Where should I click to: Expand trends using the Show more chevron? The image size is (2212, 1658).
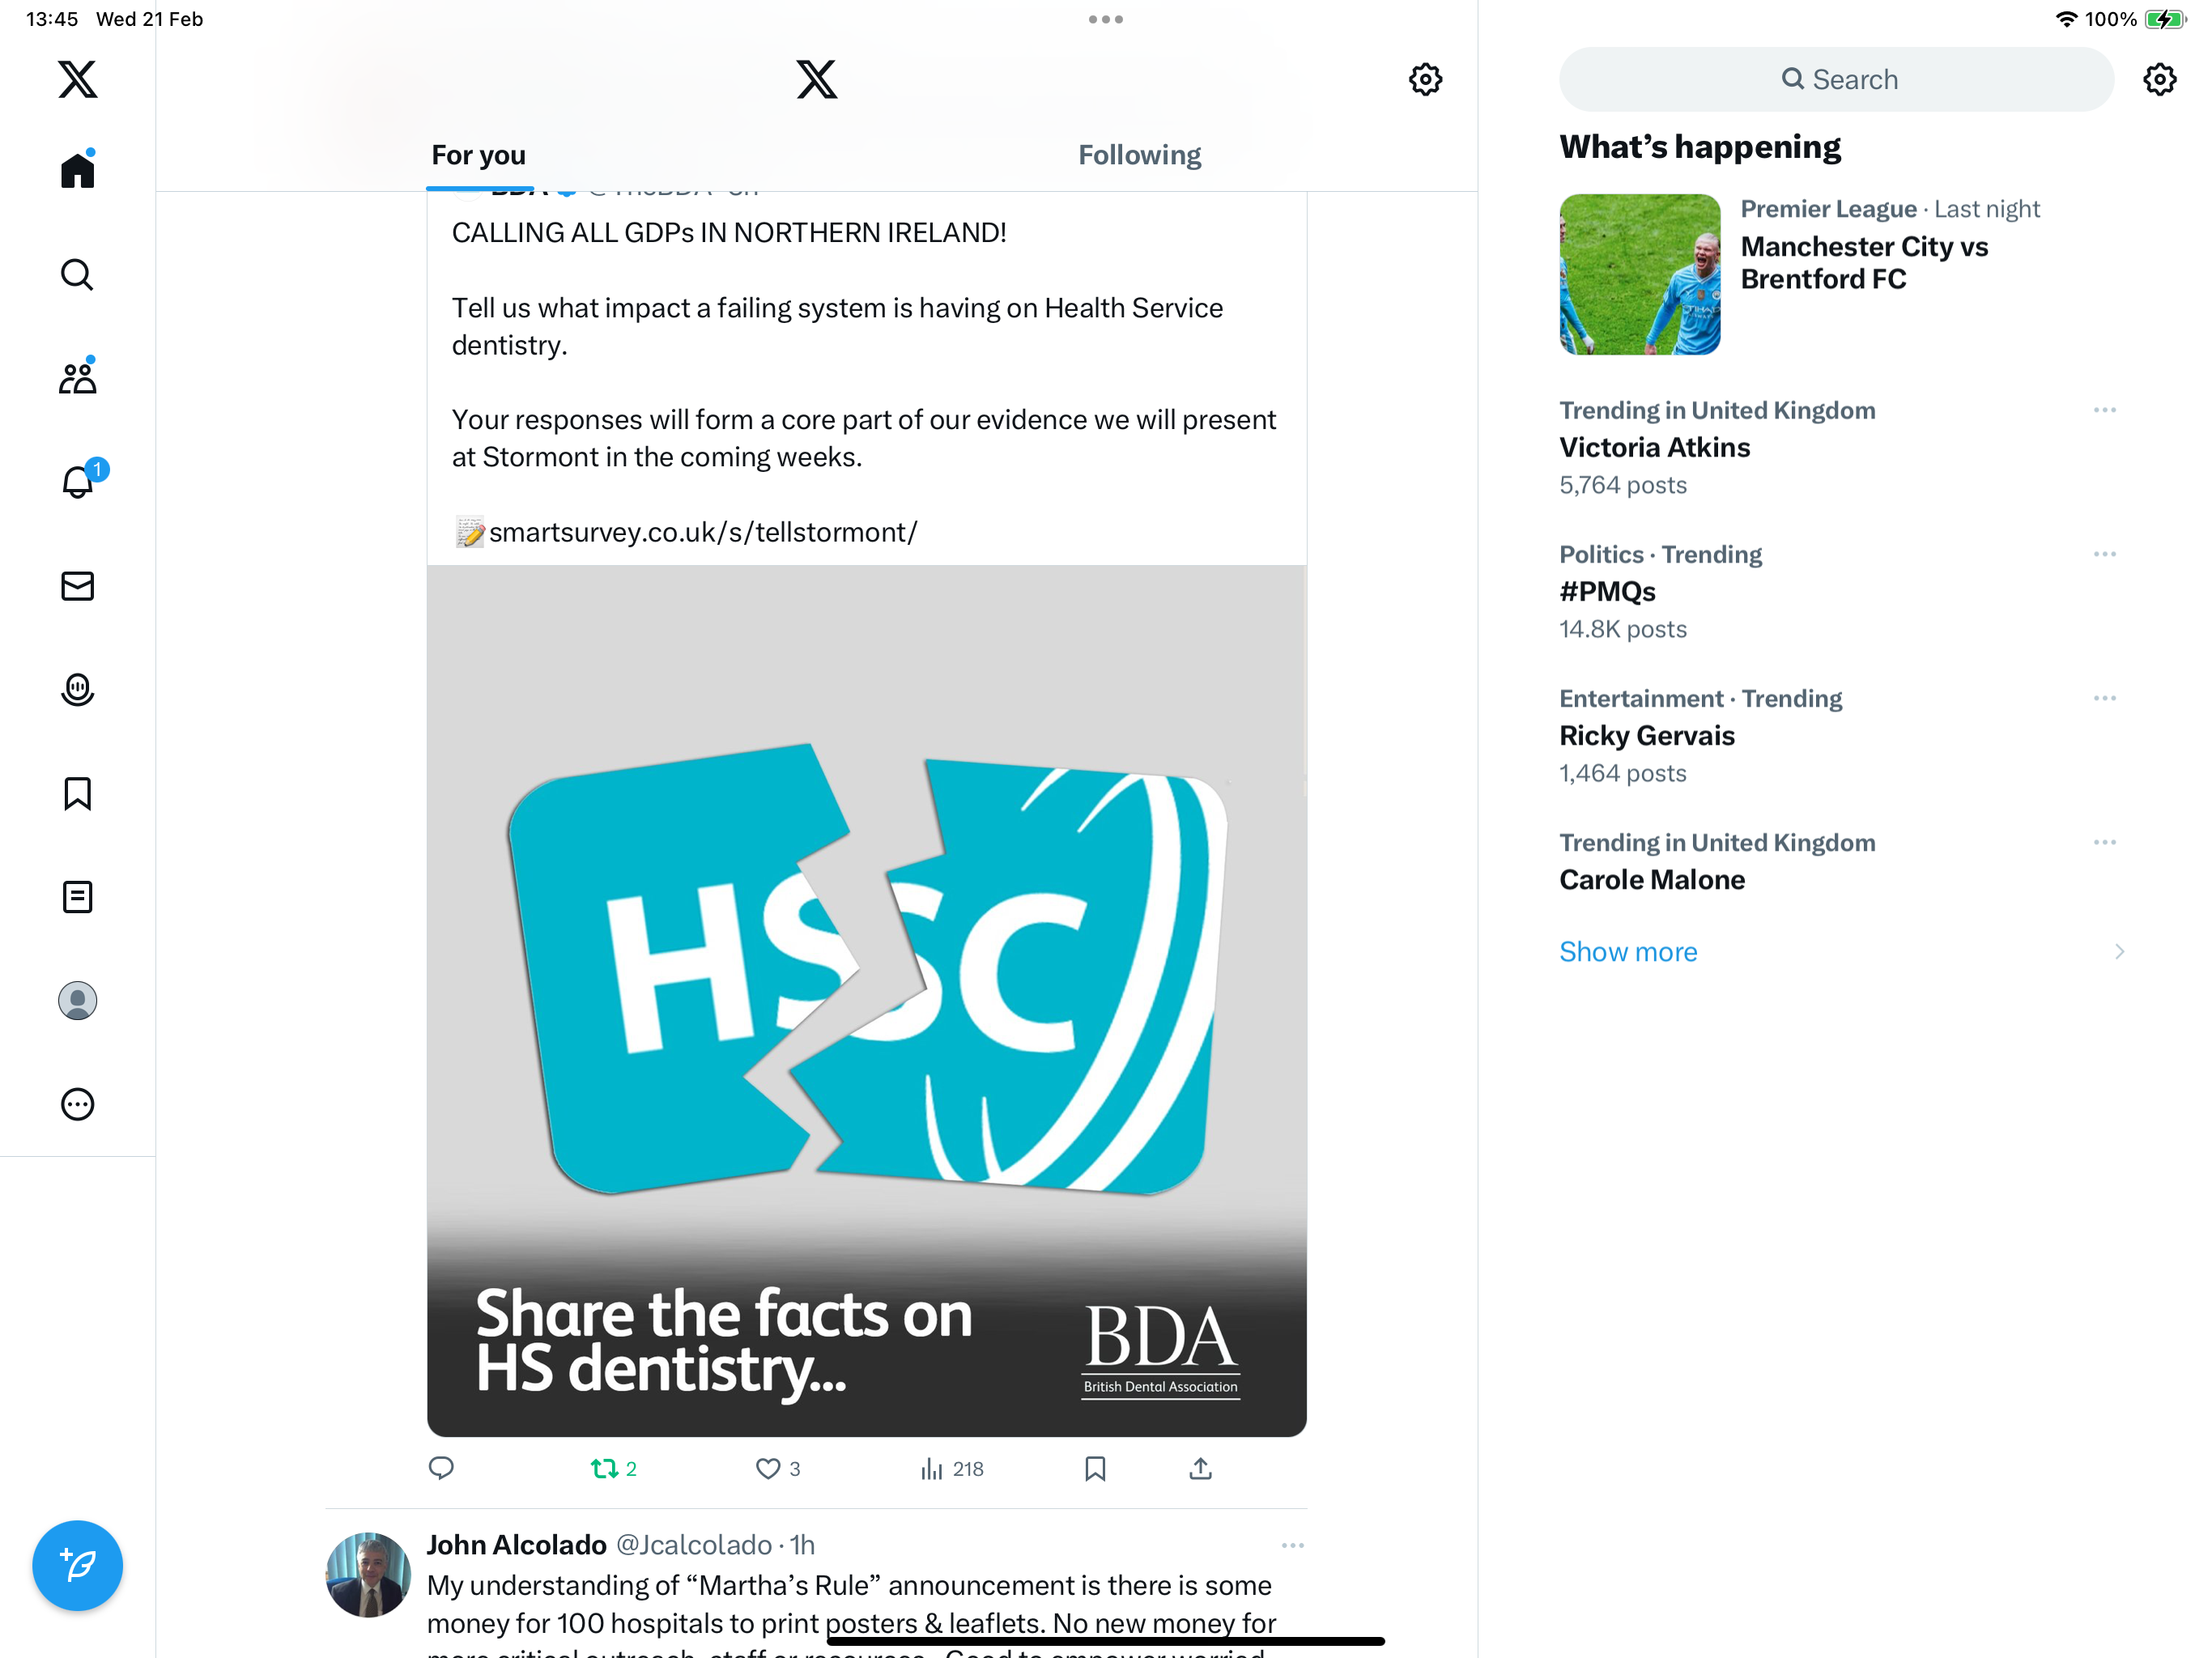2118,951
